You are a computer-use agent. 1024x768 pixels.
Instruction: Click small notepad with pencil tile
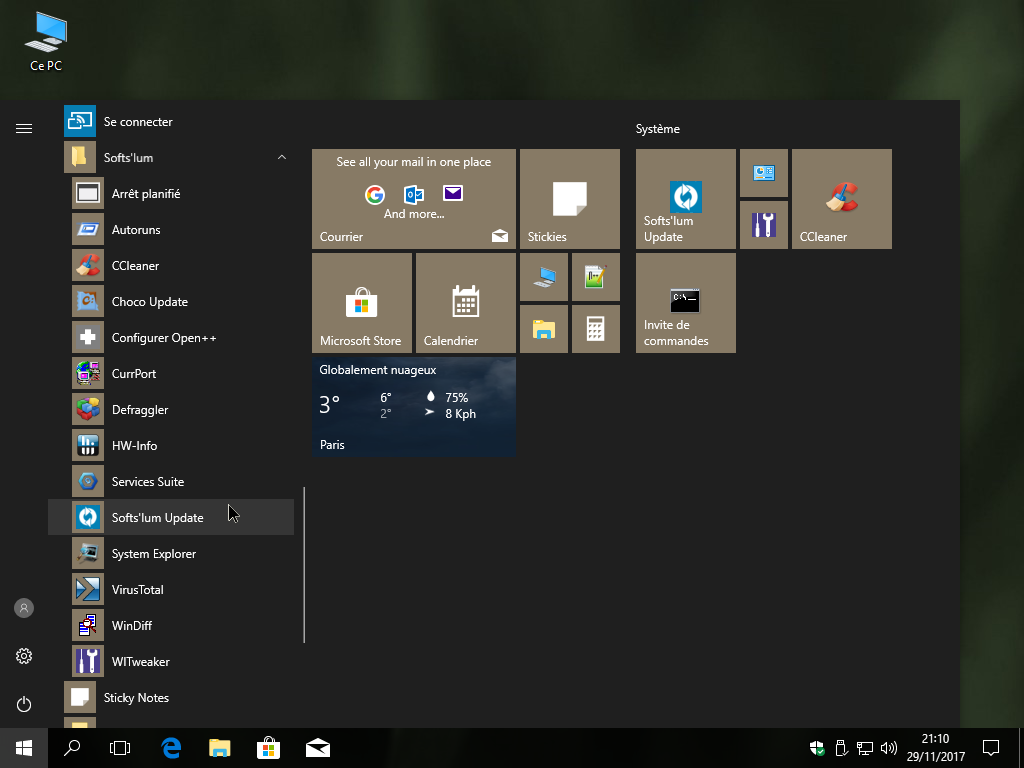(596, 277)
